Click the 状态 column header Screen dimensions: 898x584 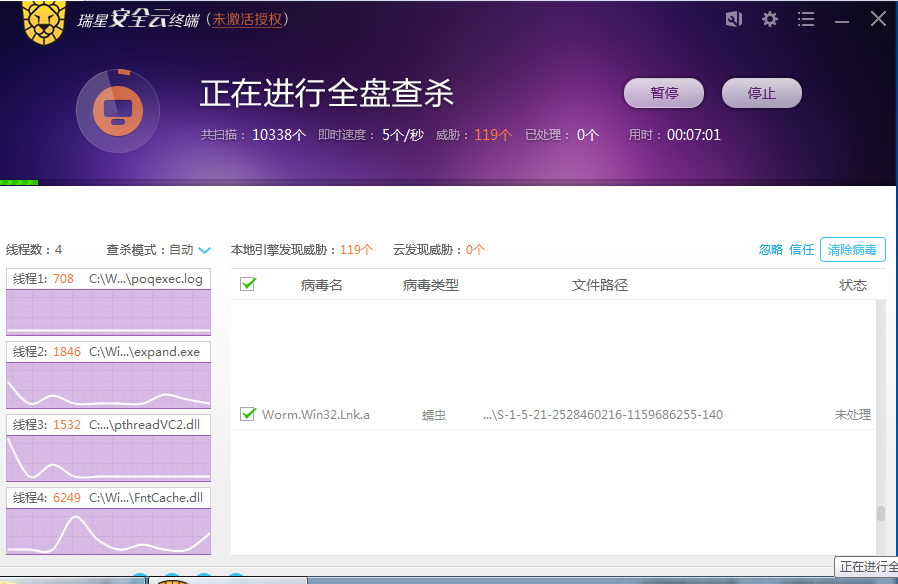pos(853,285)
